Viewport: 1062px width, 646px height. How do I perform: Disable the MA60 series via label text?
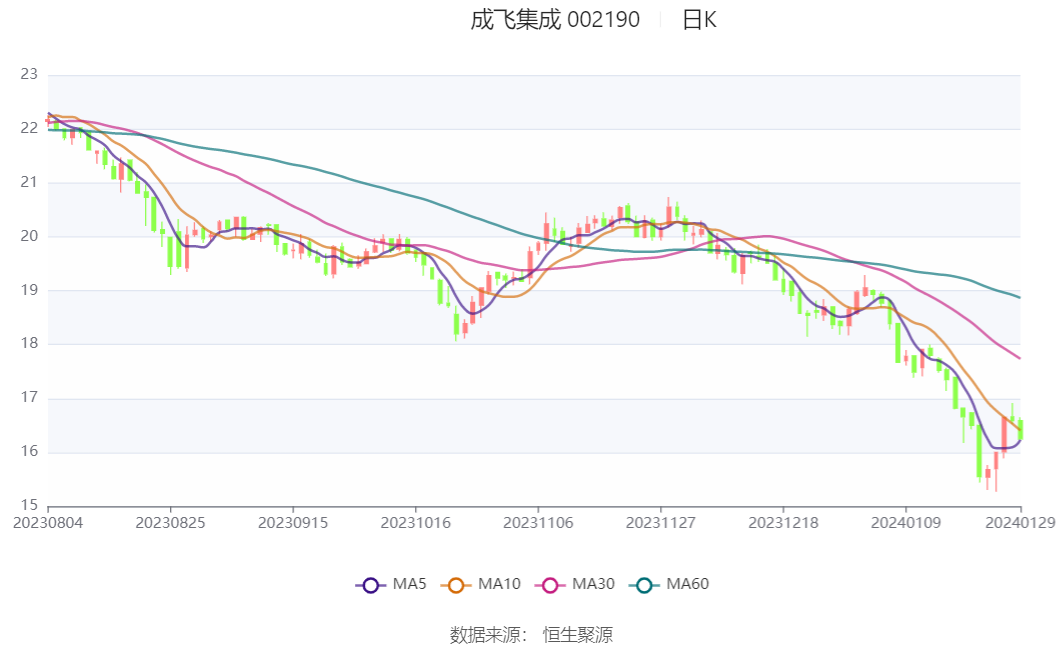(x=687, y=584)
